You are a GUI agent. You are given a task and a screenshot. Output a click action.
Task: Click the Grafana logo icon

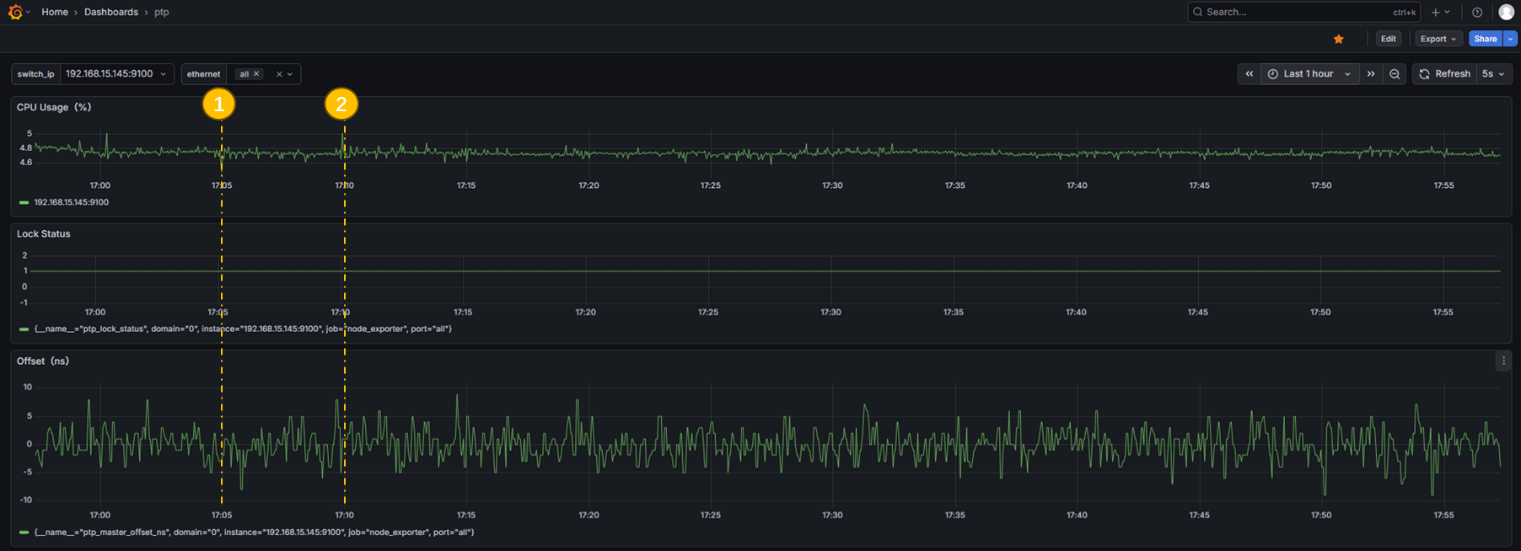point(15,12)
